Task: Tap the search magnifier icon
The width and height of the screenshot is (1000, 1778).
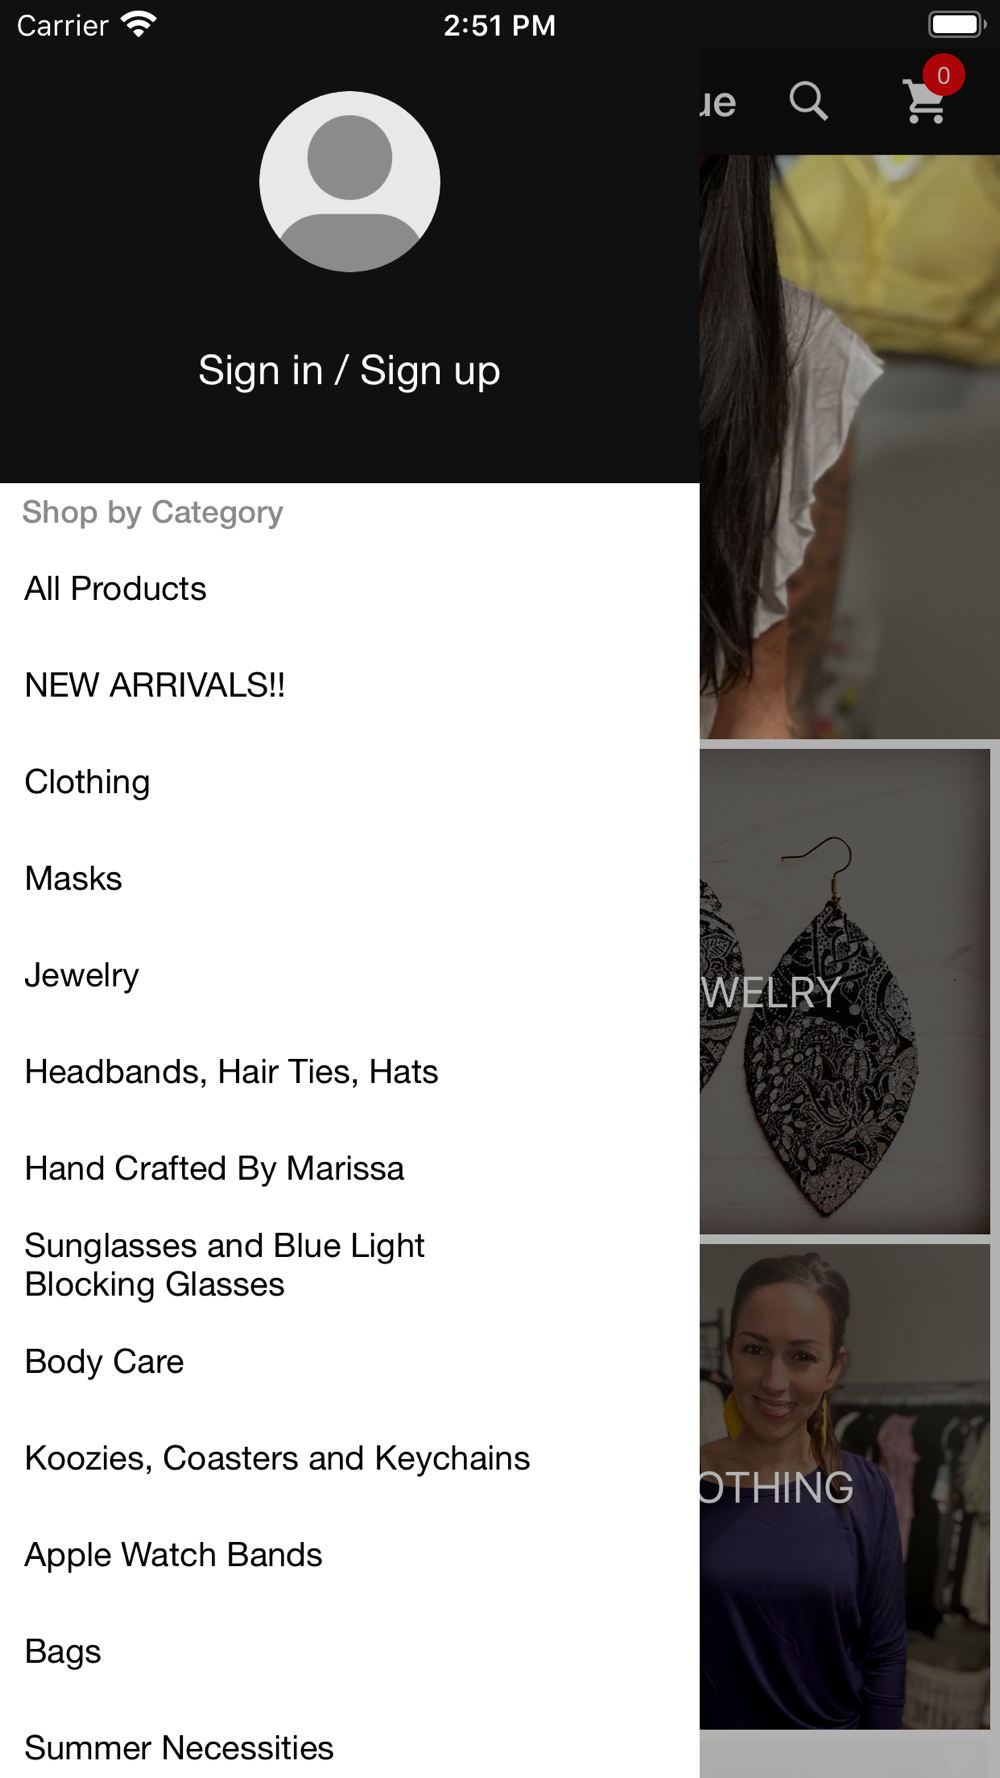Action: tap(808, 101)
